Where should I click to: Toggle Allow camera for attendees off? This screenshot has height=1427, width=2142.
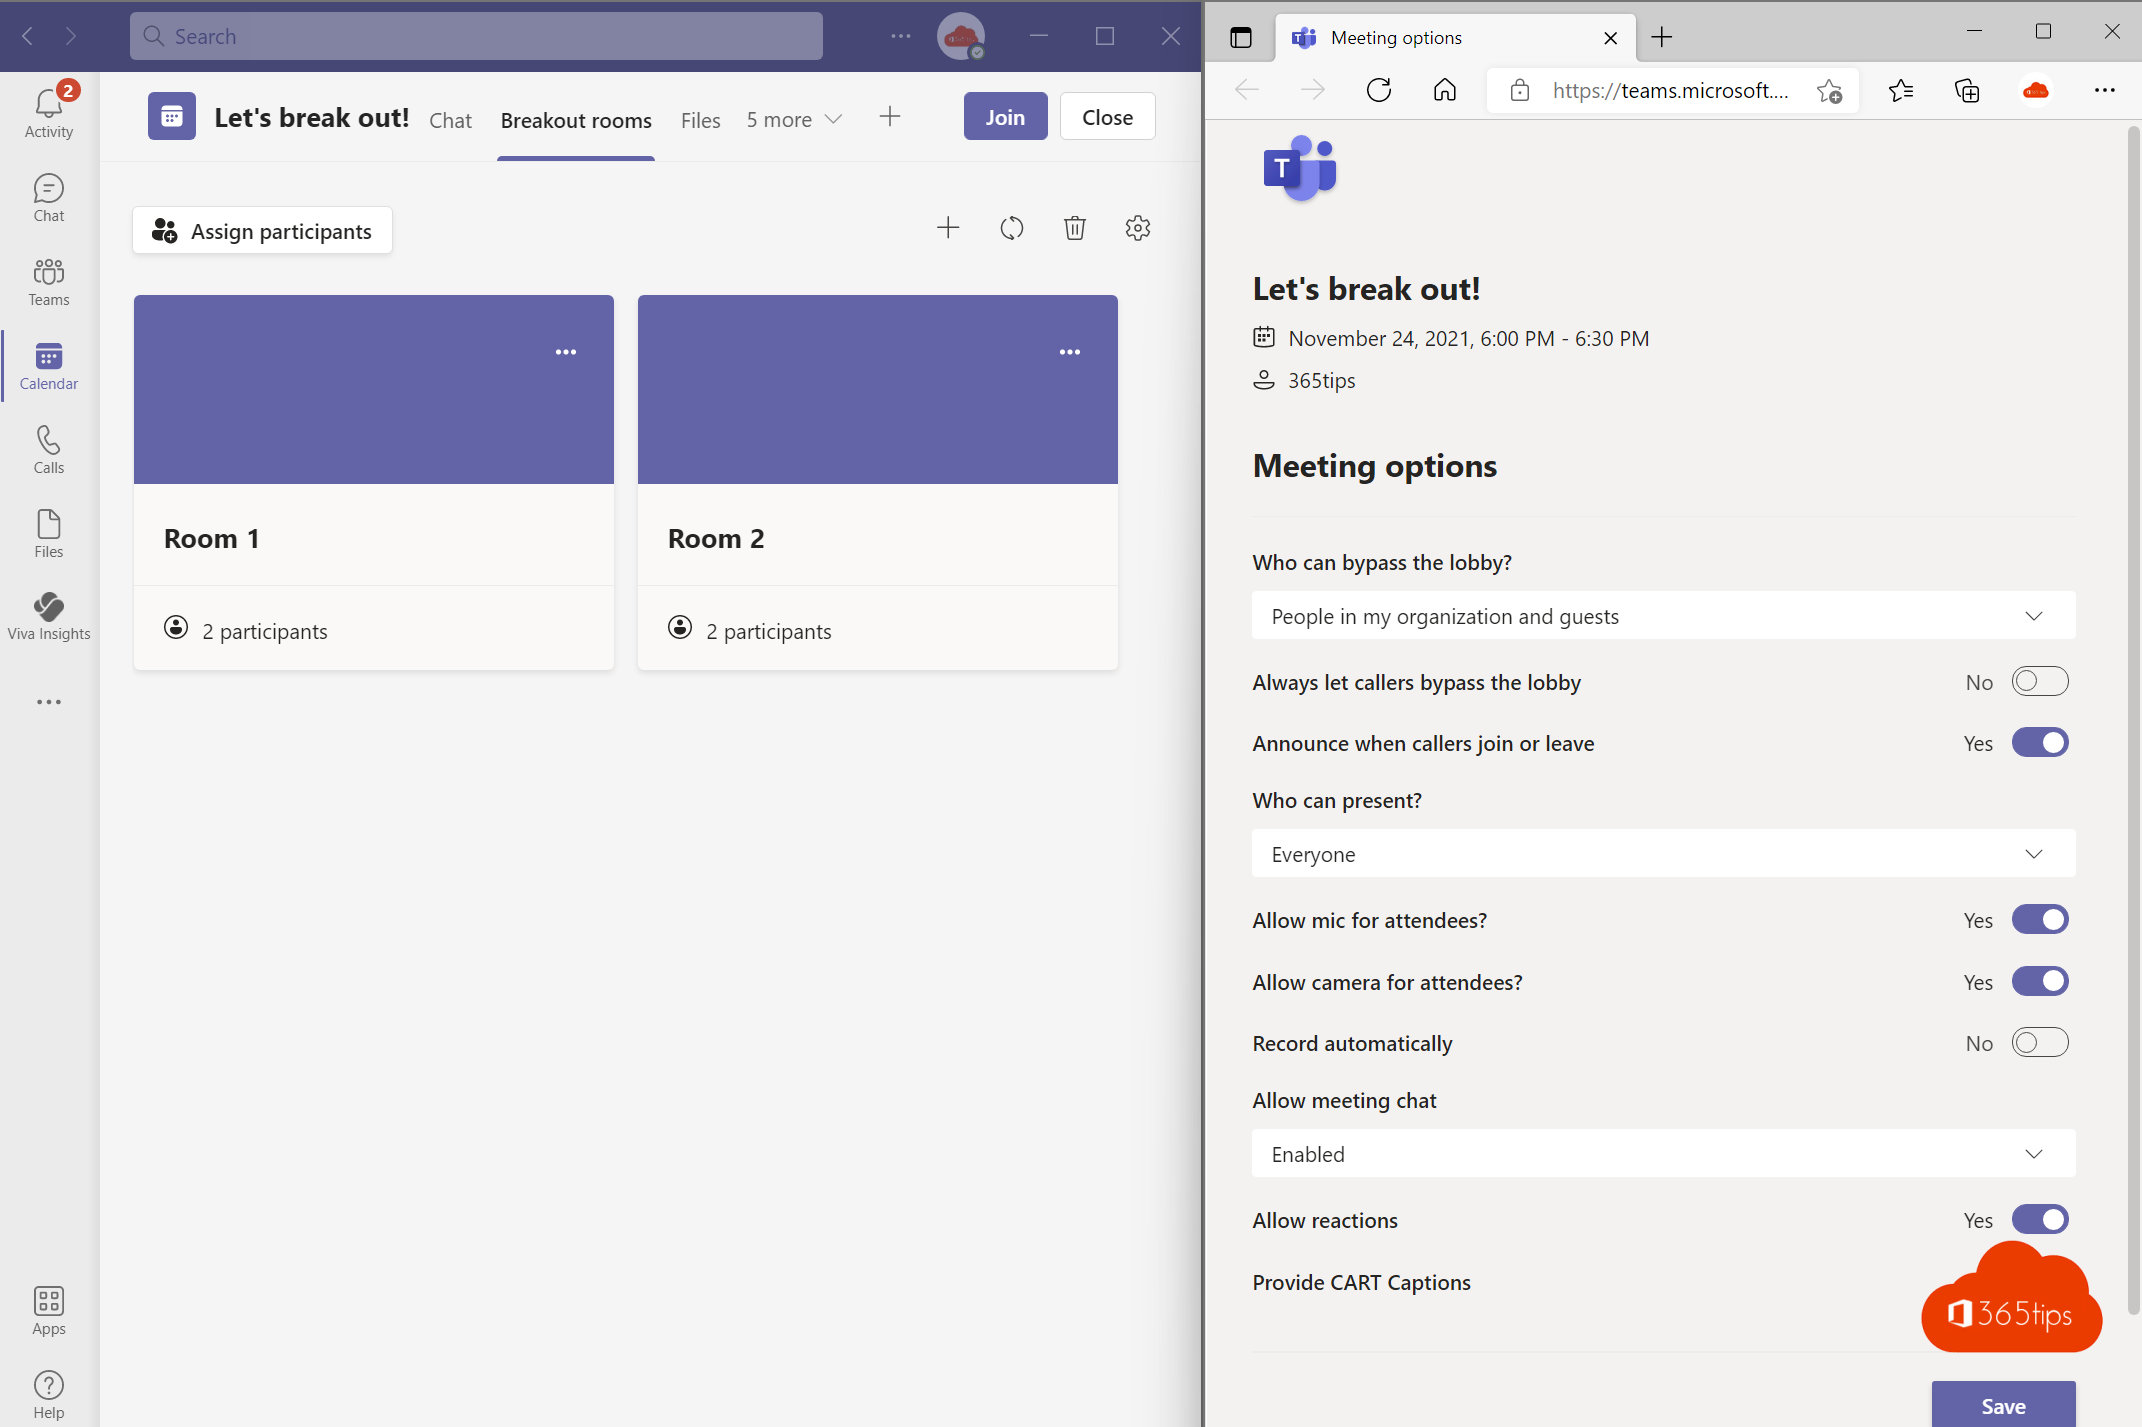coord(2040,979)
